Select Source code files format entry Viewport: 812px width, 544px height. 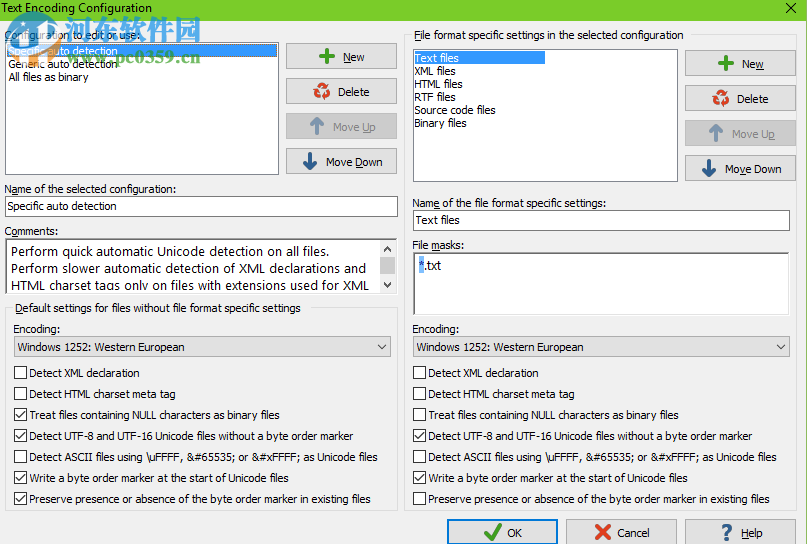click(455, 110)
